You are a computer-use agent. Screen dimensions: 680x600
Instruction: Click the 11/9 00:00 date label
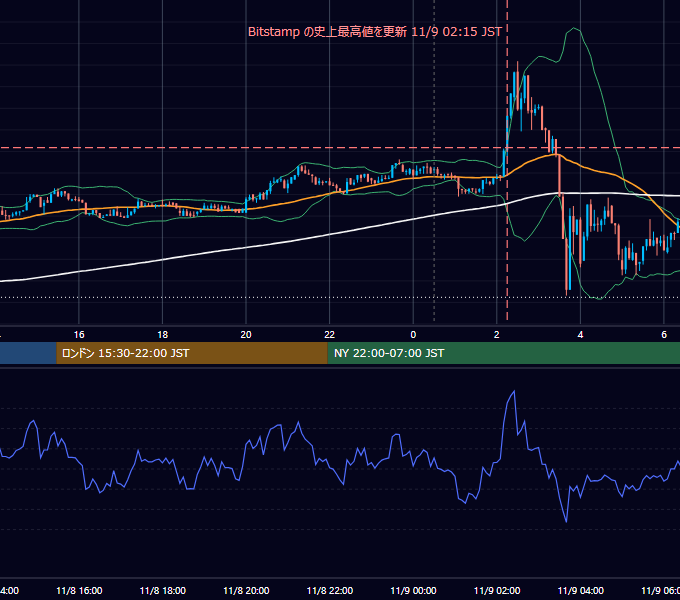(x=413, y=590)
